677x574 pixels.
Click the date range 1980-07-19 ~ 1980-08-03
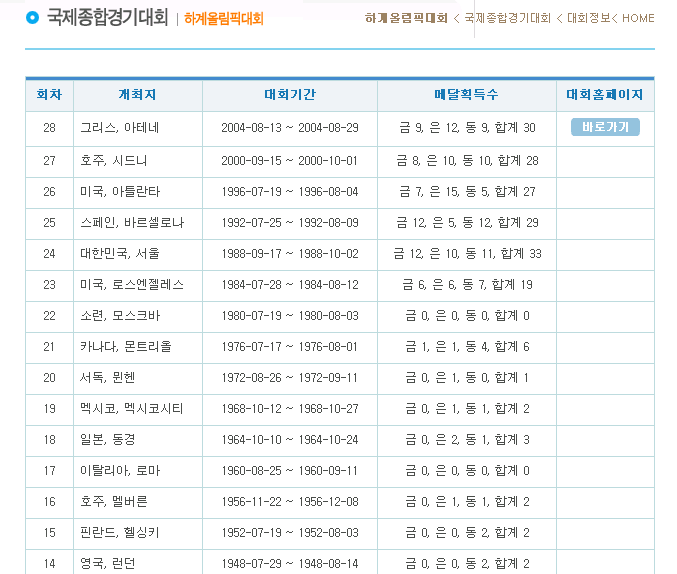click(290, 316)
